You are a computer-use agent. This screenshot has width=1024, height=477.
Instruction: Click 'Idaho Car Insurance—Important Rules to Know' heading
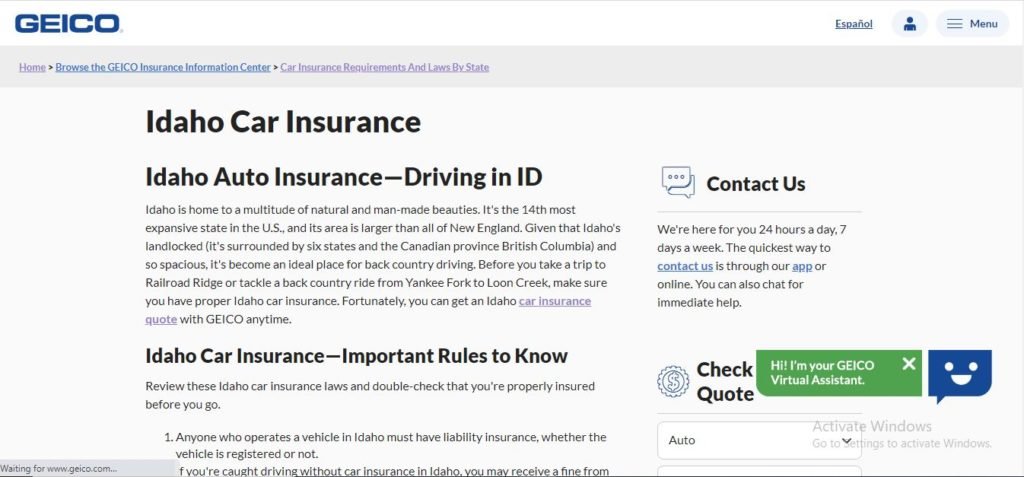tap(356, 356)
